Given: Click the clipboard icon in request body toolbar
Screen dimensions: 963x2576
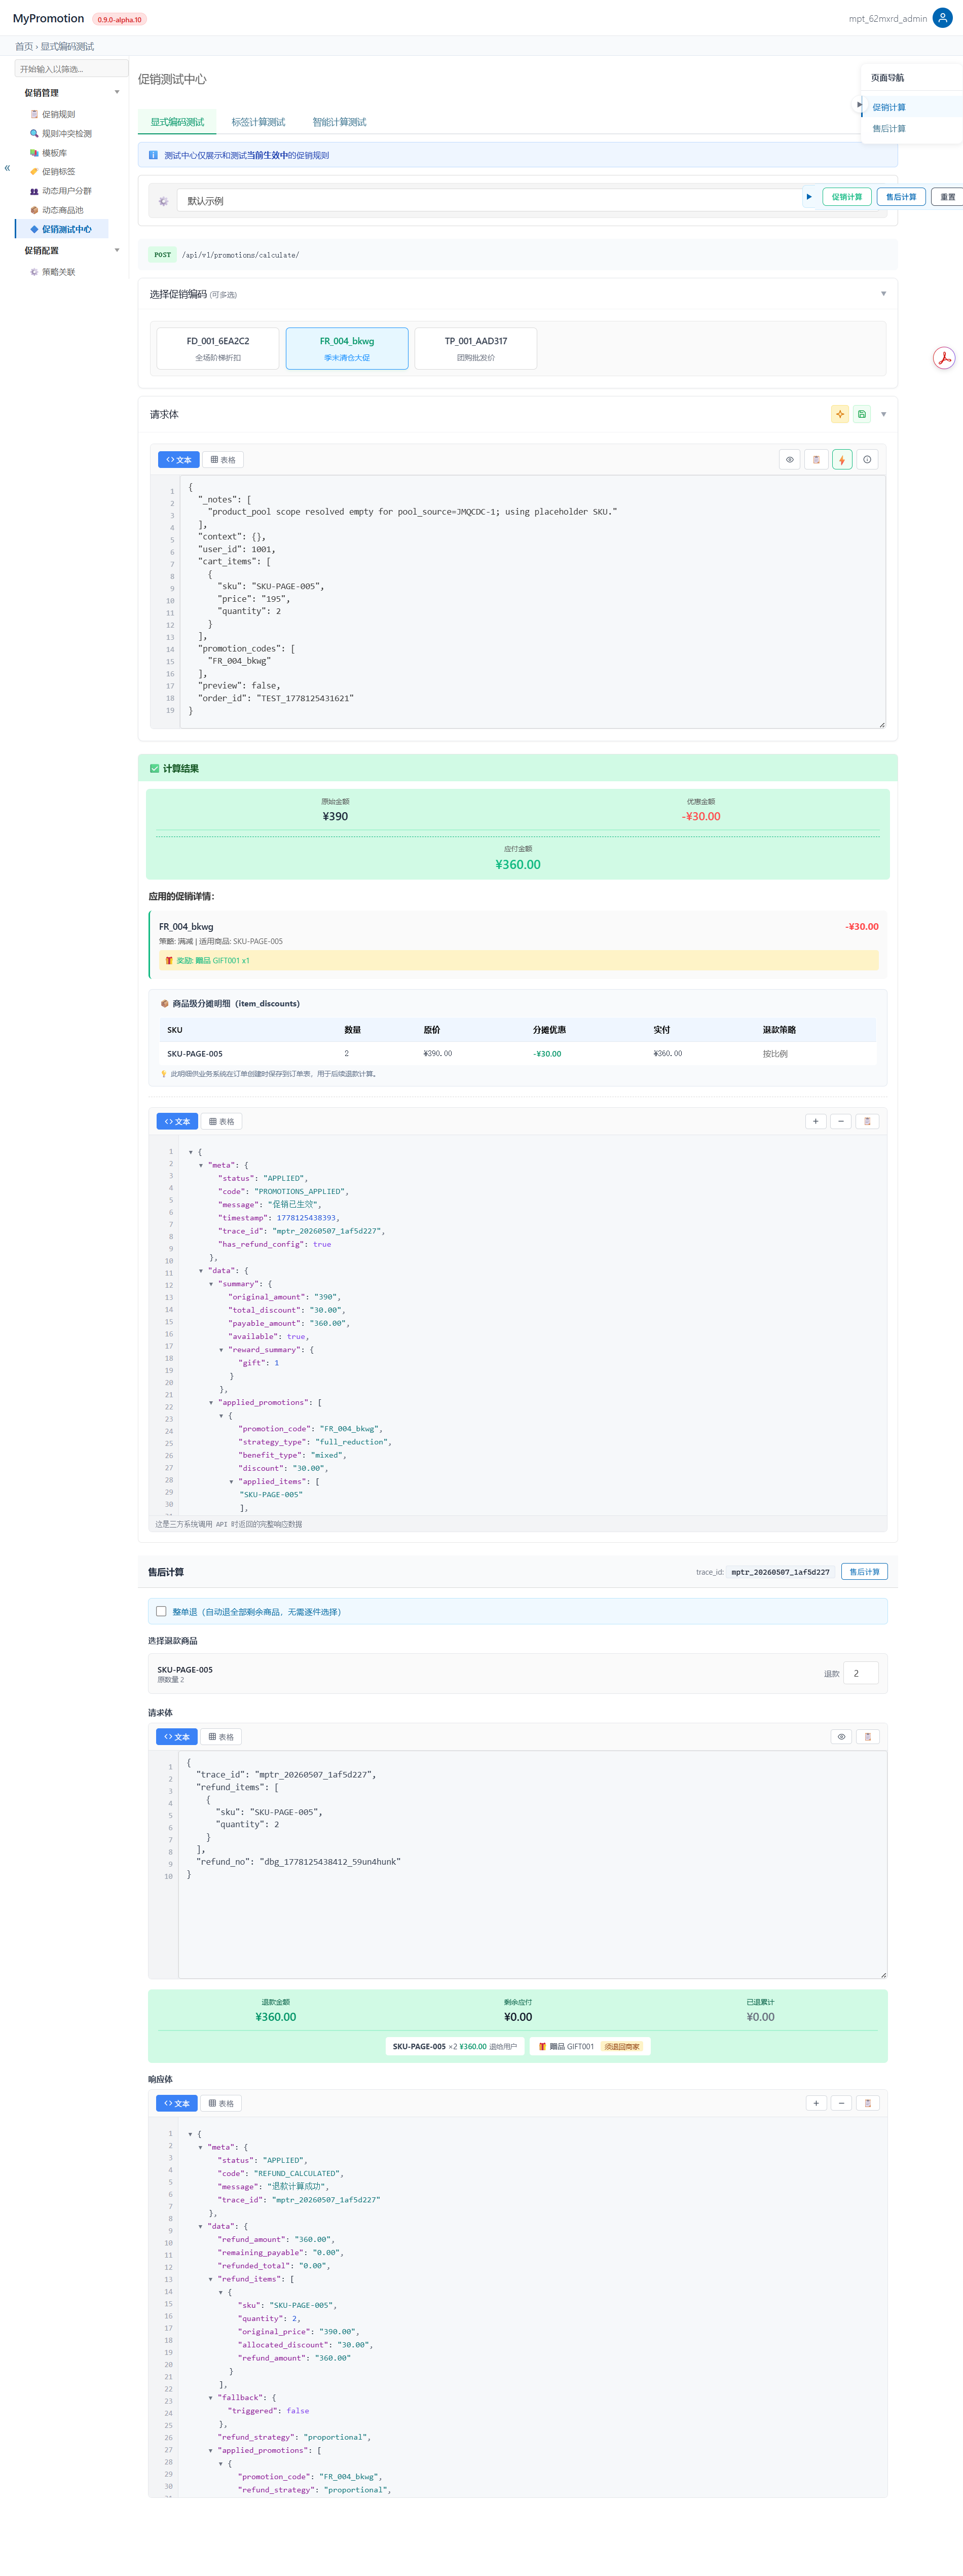Looking at the screenshot, I should coord(816,460).
